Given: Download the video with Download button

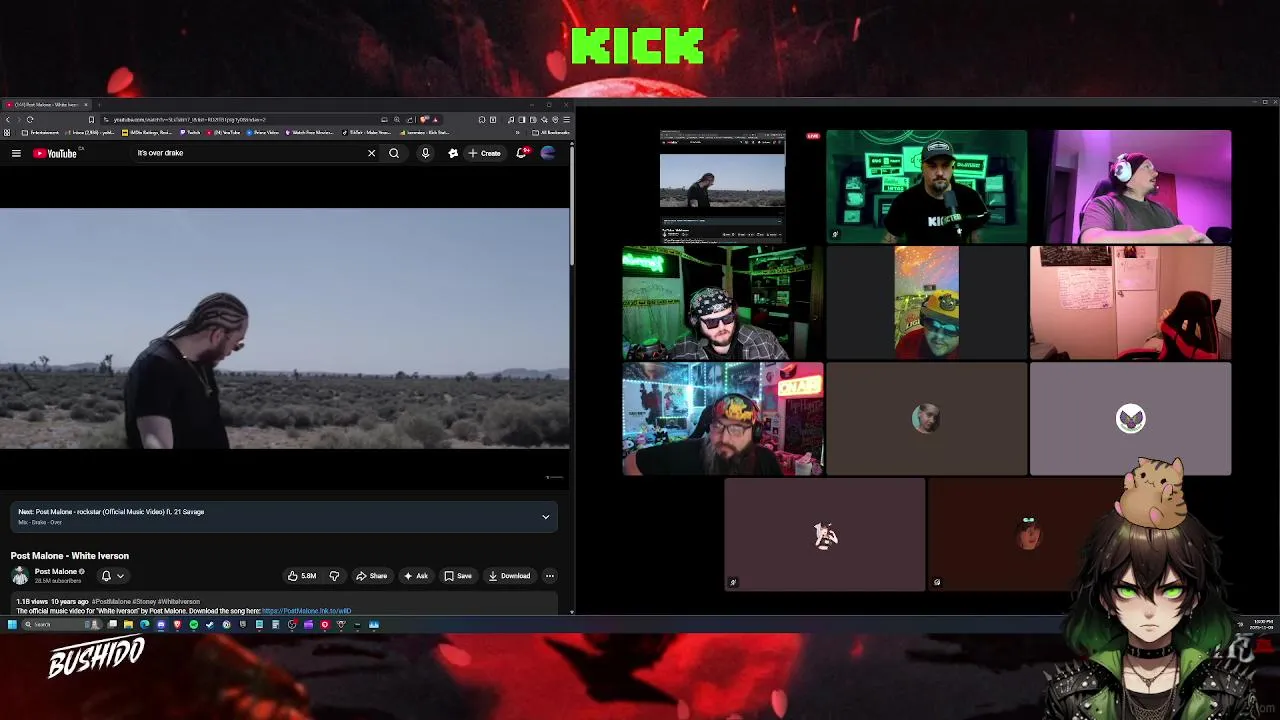Looking at the screenshot, I should click(509, 576).
